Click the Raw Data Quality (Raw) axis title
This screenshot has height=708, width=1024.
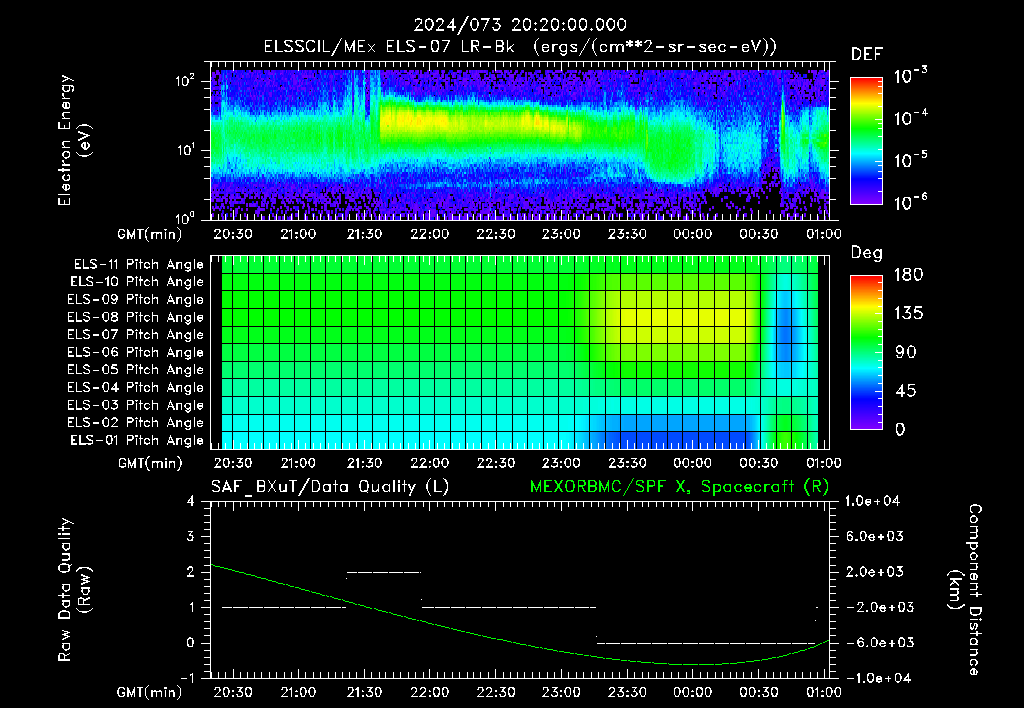(x=74, y=590)
